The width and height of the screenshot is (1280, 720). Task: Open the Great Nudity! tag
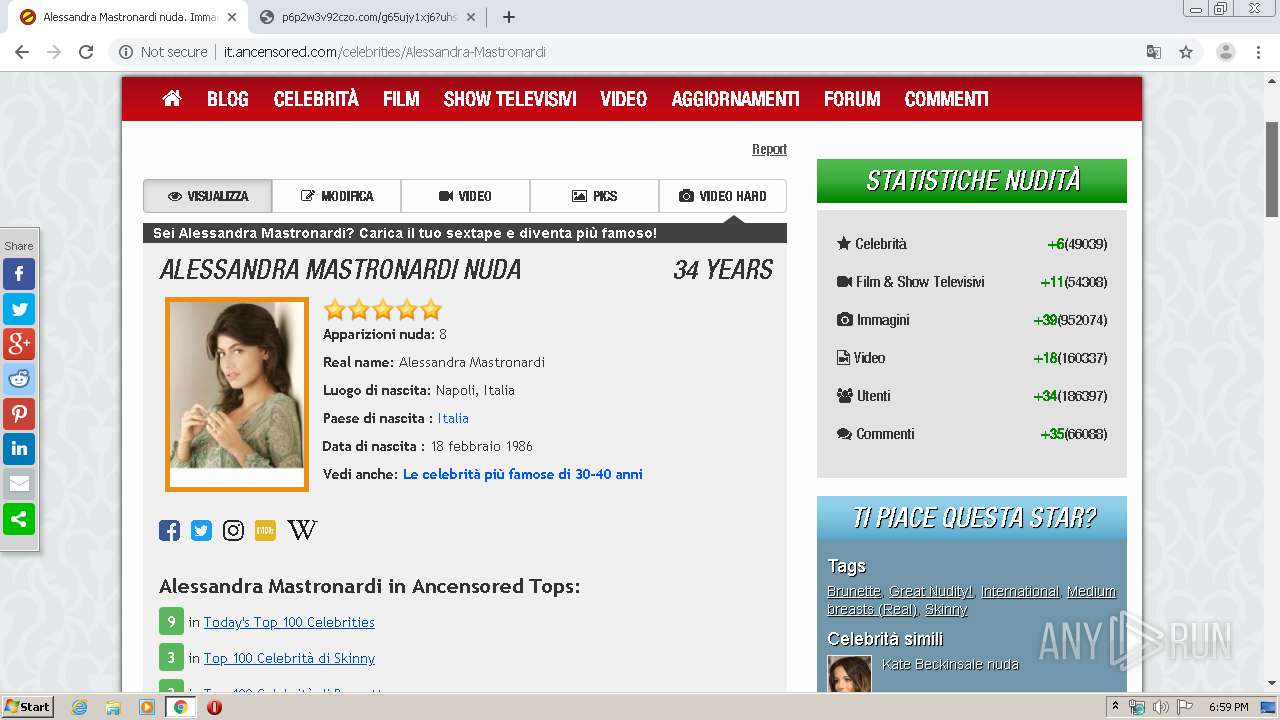pos(930,591)
